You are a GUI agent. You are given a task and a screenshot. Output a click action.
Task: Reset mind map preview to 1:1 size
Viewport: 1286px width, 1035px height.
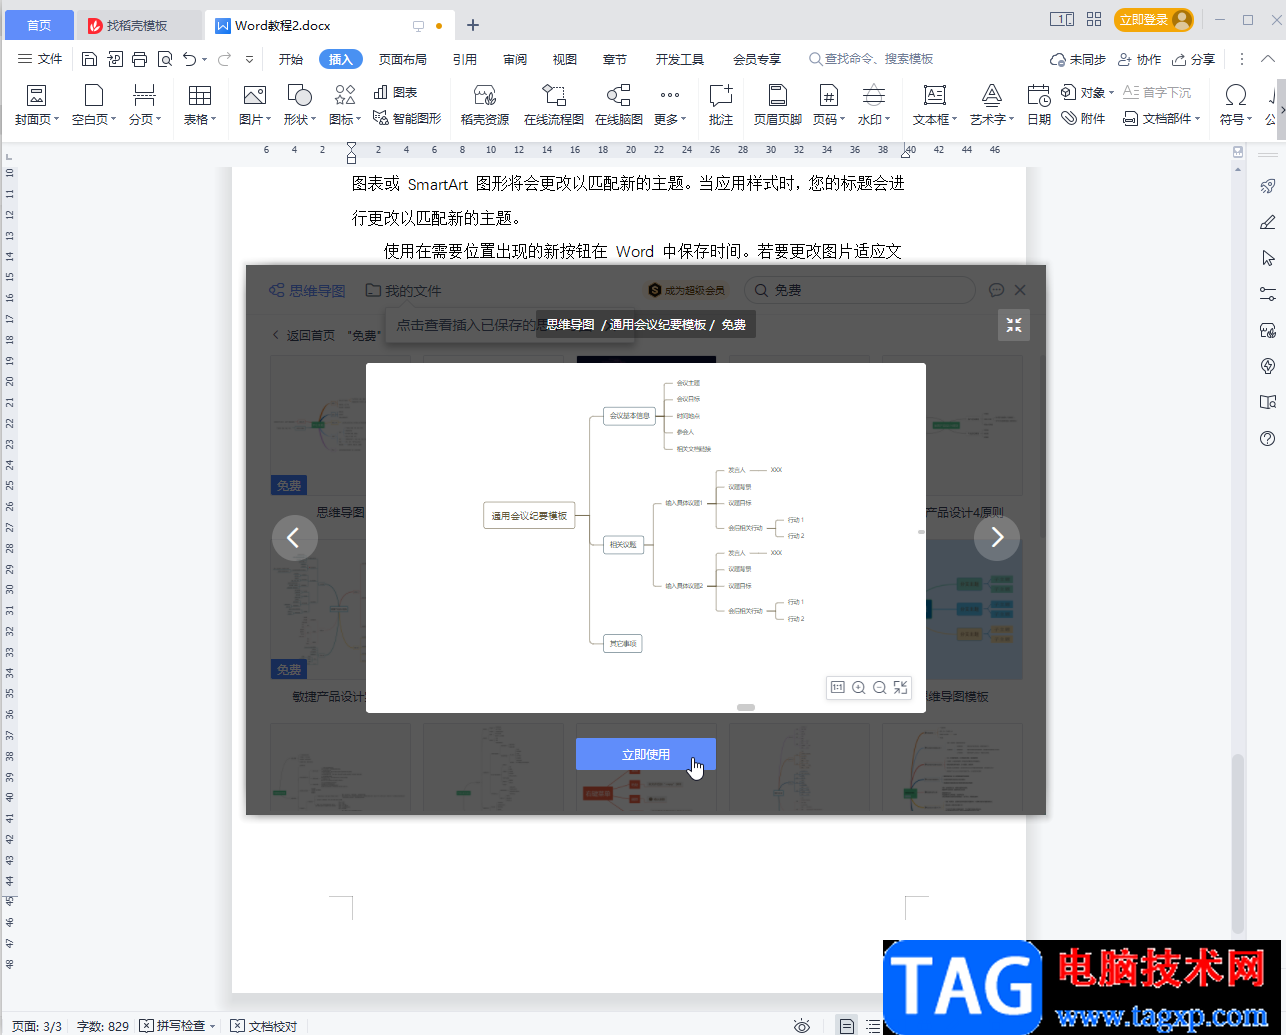click(837, 687)
